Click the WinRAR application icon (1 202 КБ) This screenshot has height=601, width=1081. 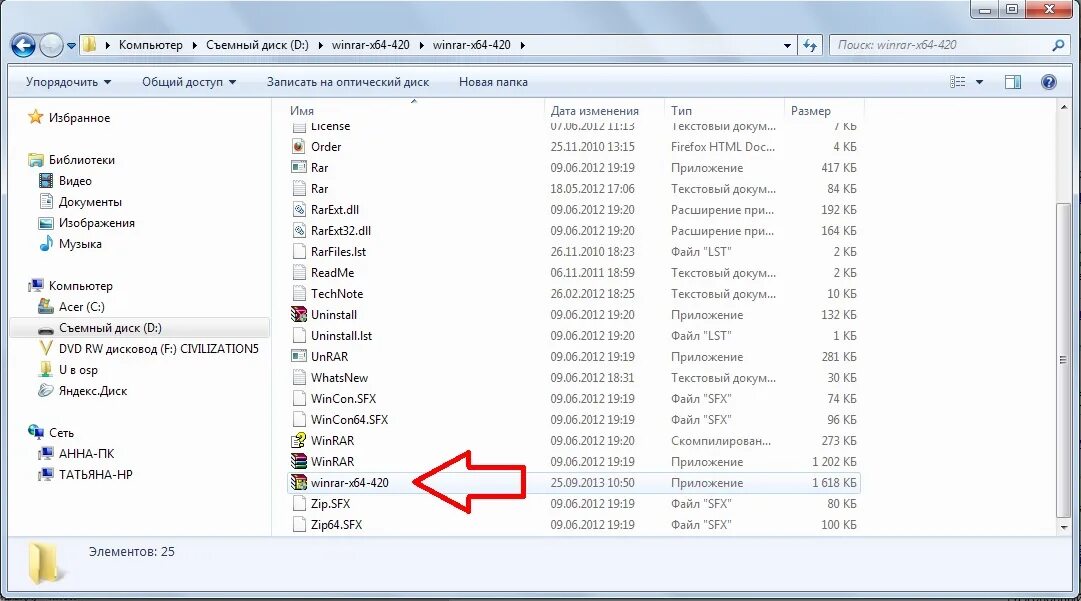coord(299,462)
